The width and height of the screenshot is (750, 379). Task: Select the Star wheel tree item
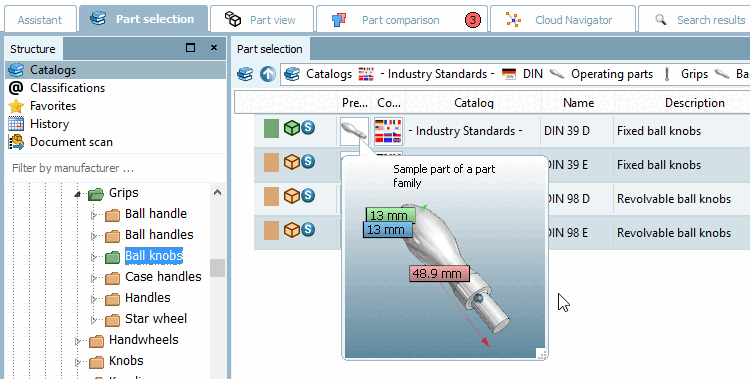[156, 319]
